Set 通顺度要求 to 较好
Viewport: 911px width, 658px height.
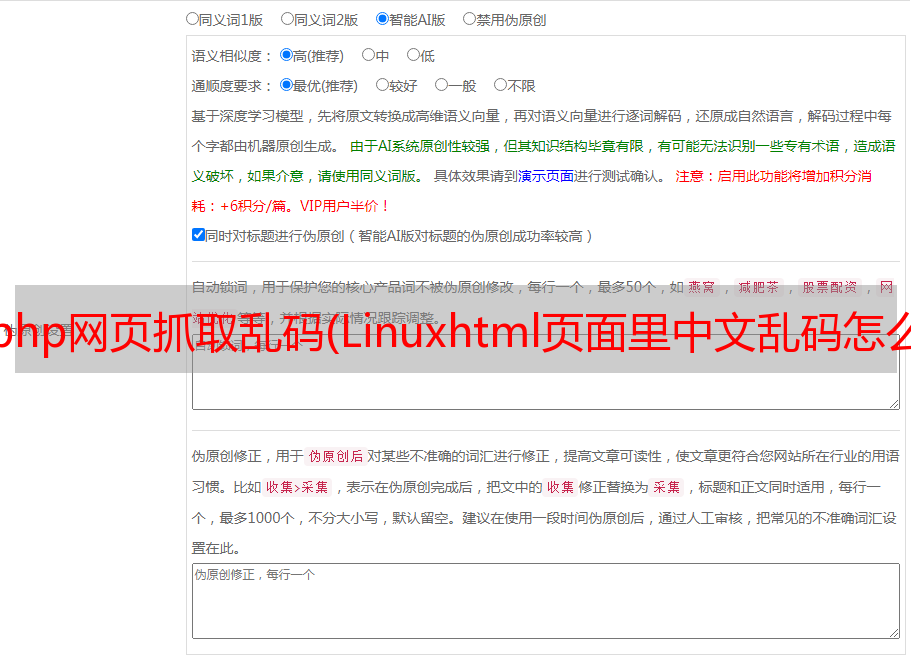382,85
